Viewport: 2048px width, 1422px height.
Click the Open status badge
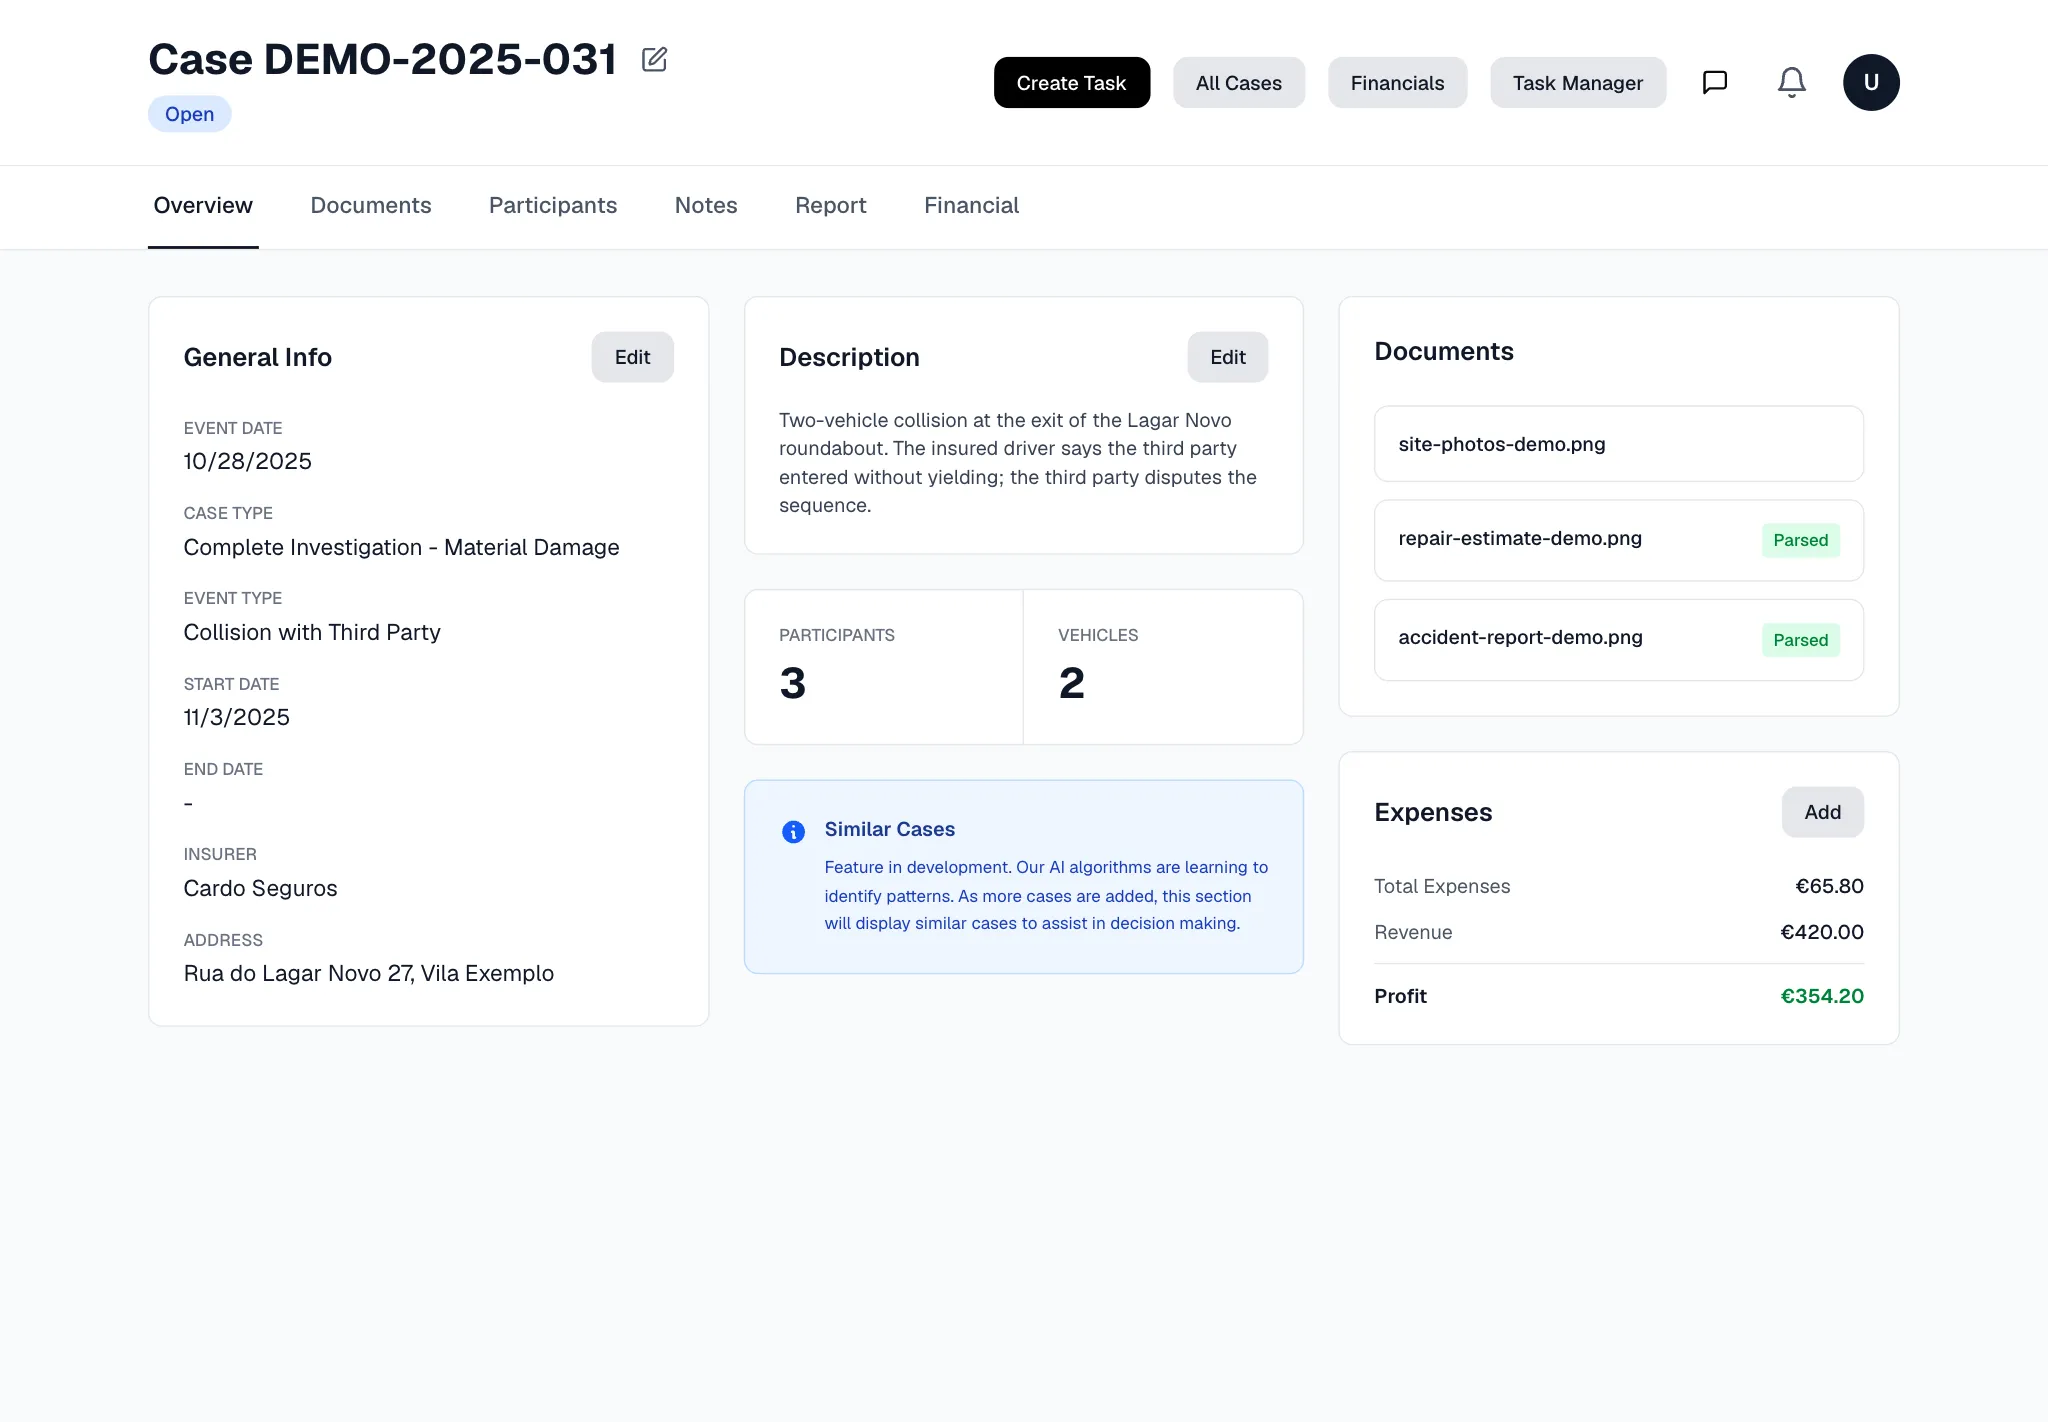tap(190, 114)
